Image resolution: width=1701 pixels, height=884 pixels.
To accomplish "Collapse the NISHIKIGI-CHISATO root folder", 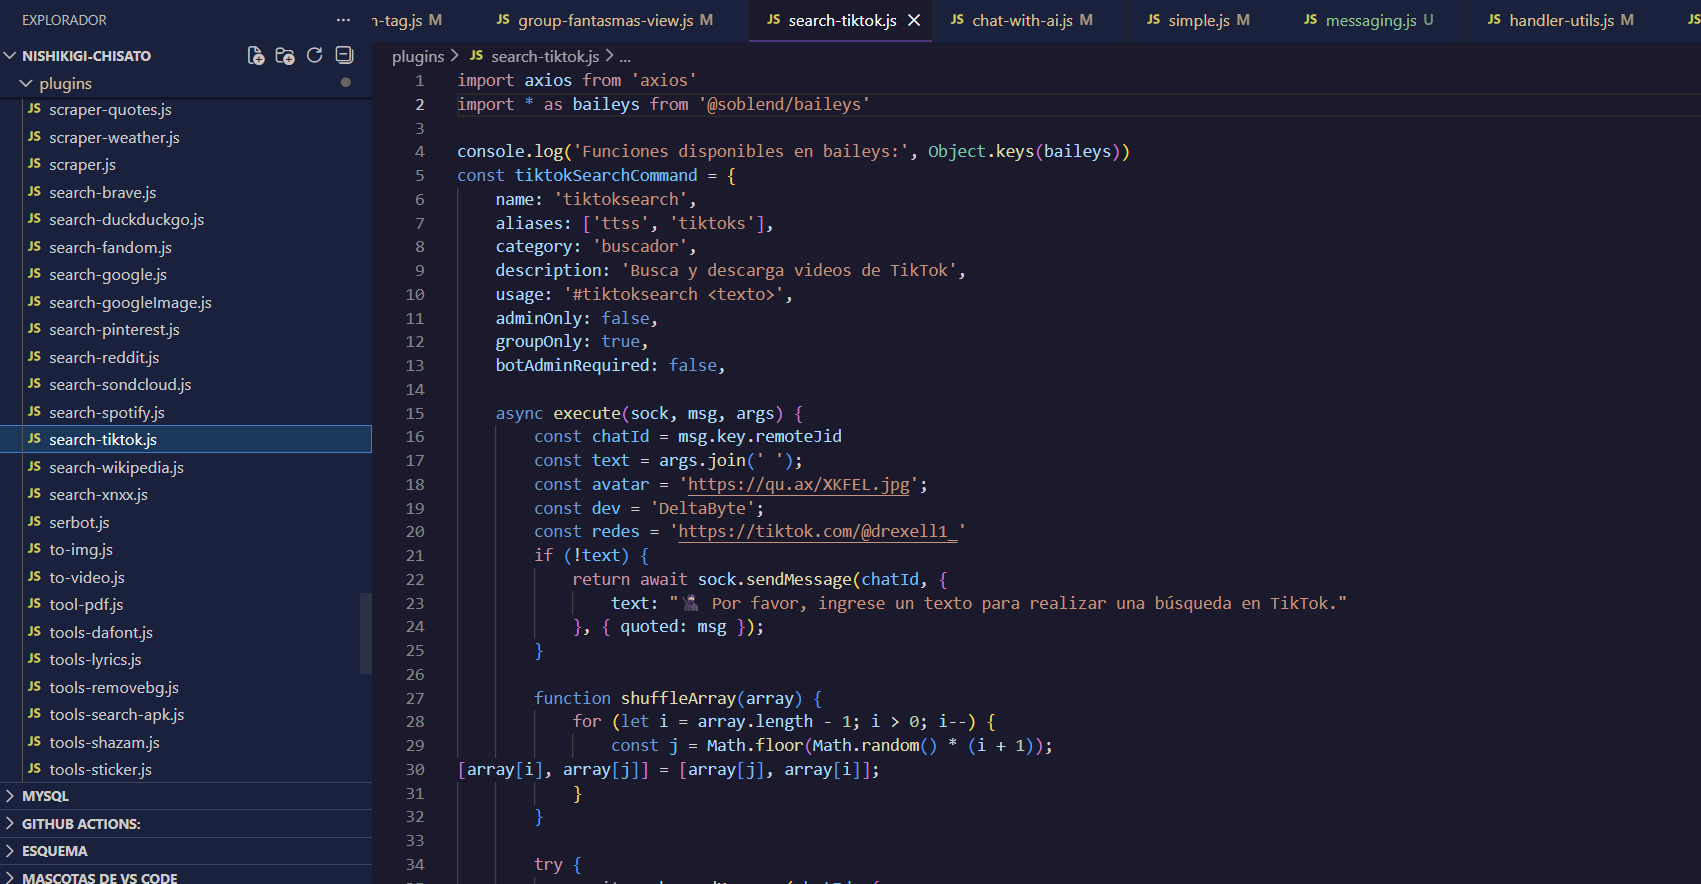I will tap(11, 56).
